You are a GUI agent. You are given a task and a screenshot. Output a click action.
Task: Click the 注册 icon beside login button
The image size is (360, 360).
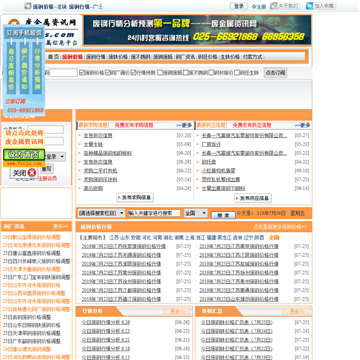point(254,6)
